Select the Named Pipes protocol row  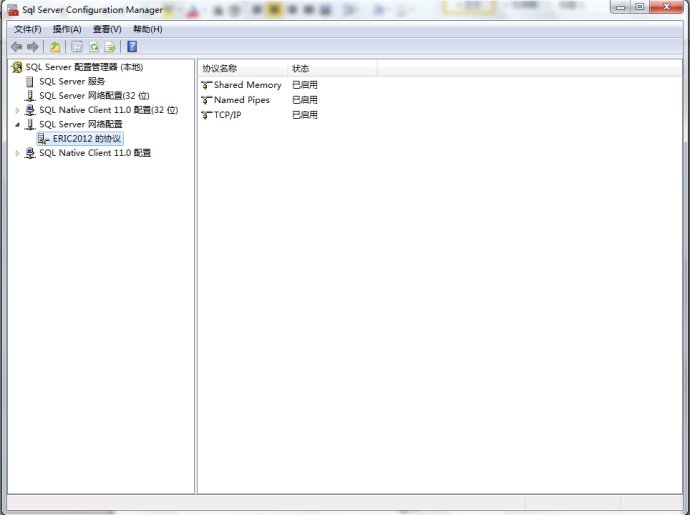tap(242, 100)
